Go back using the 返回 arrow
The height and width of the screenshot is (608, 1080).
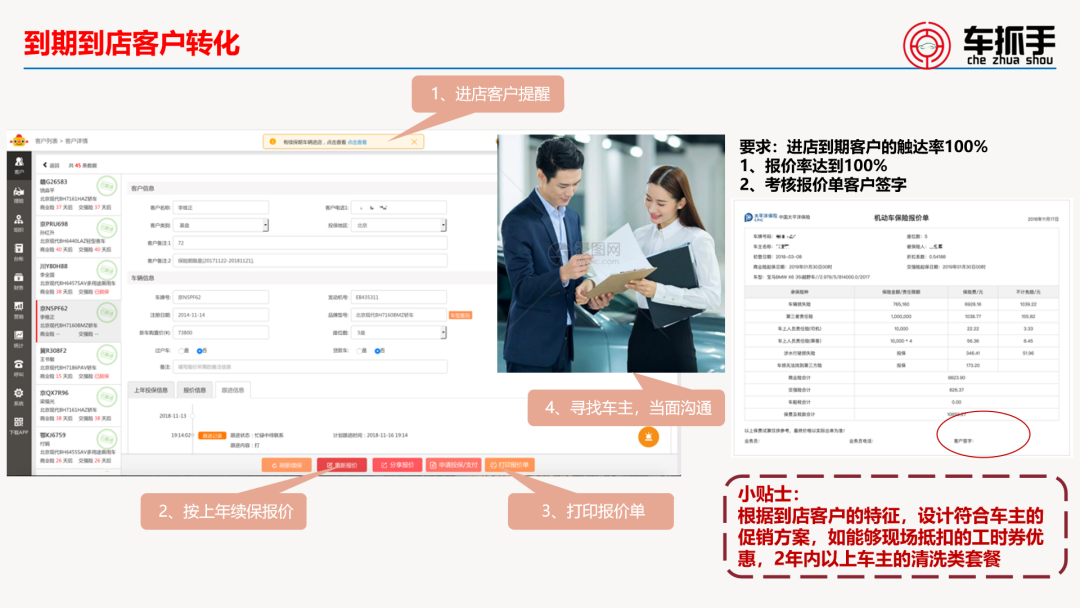coord(50,165)
